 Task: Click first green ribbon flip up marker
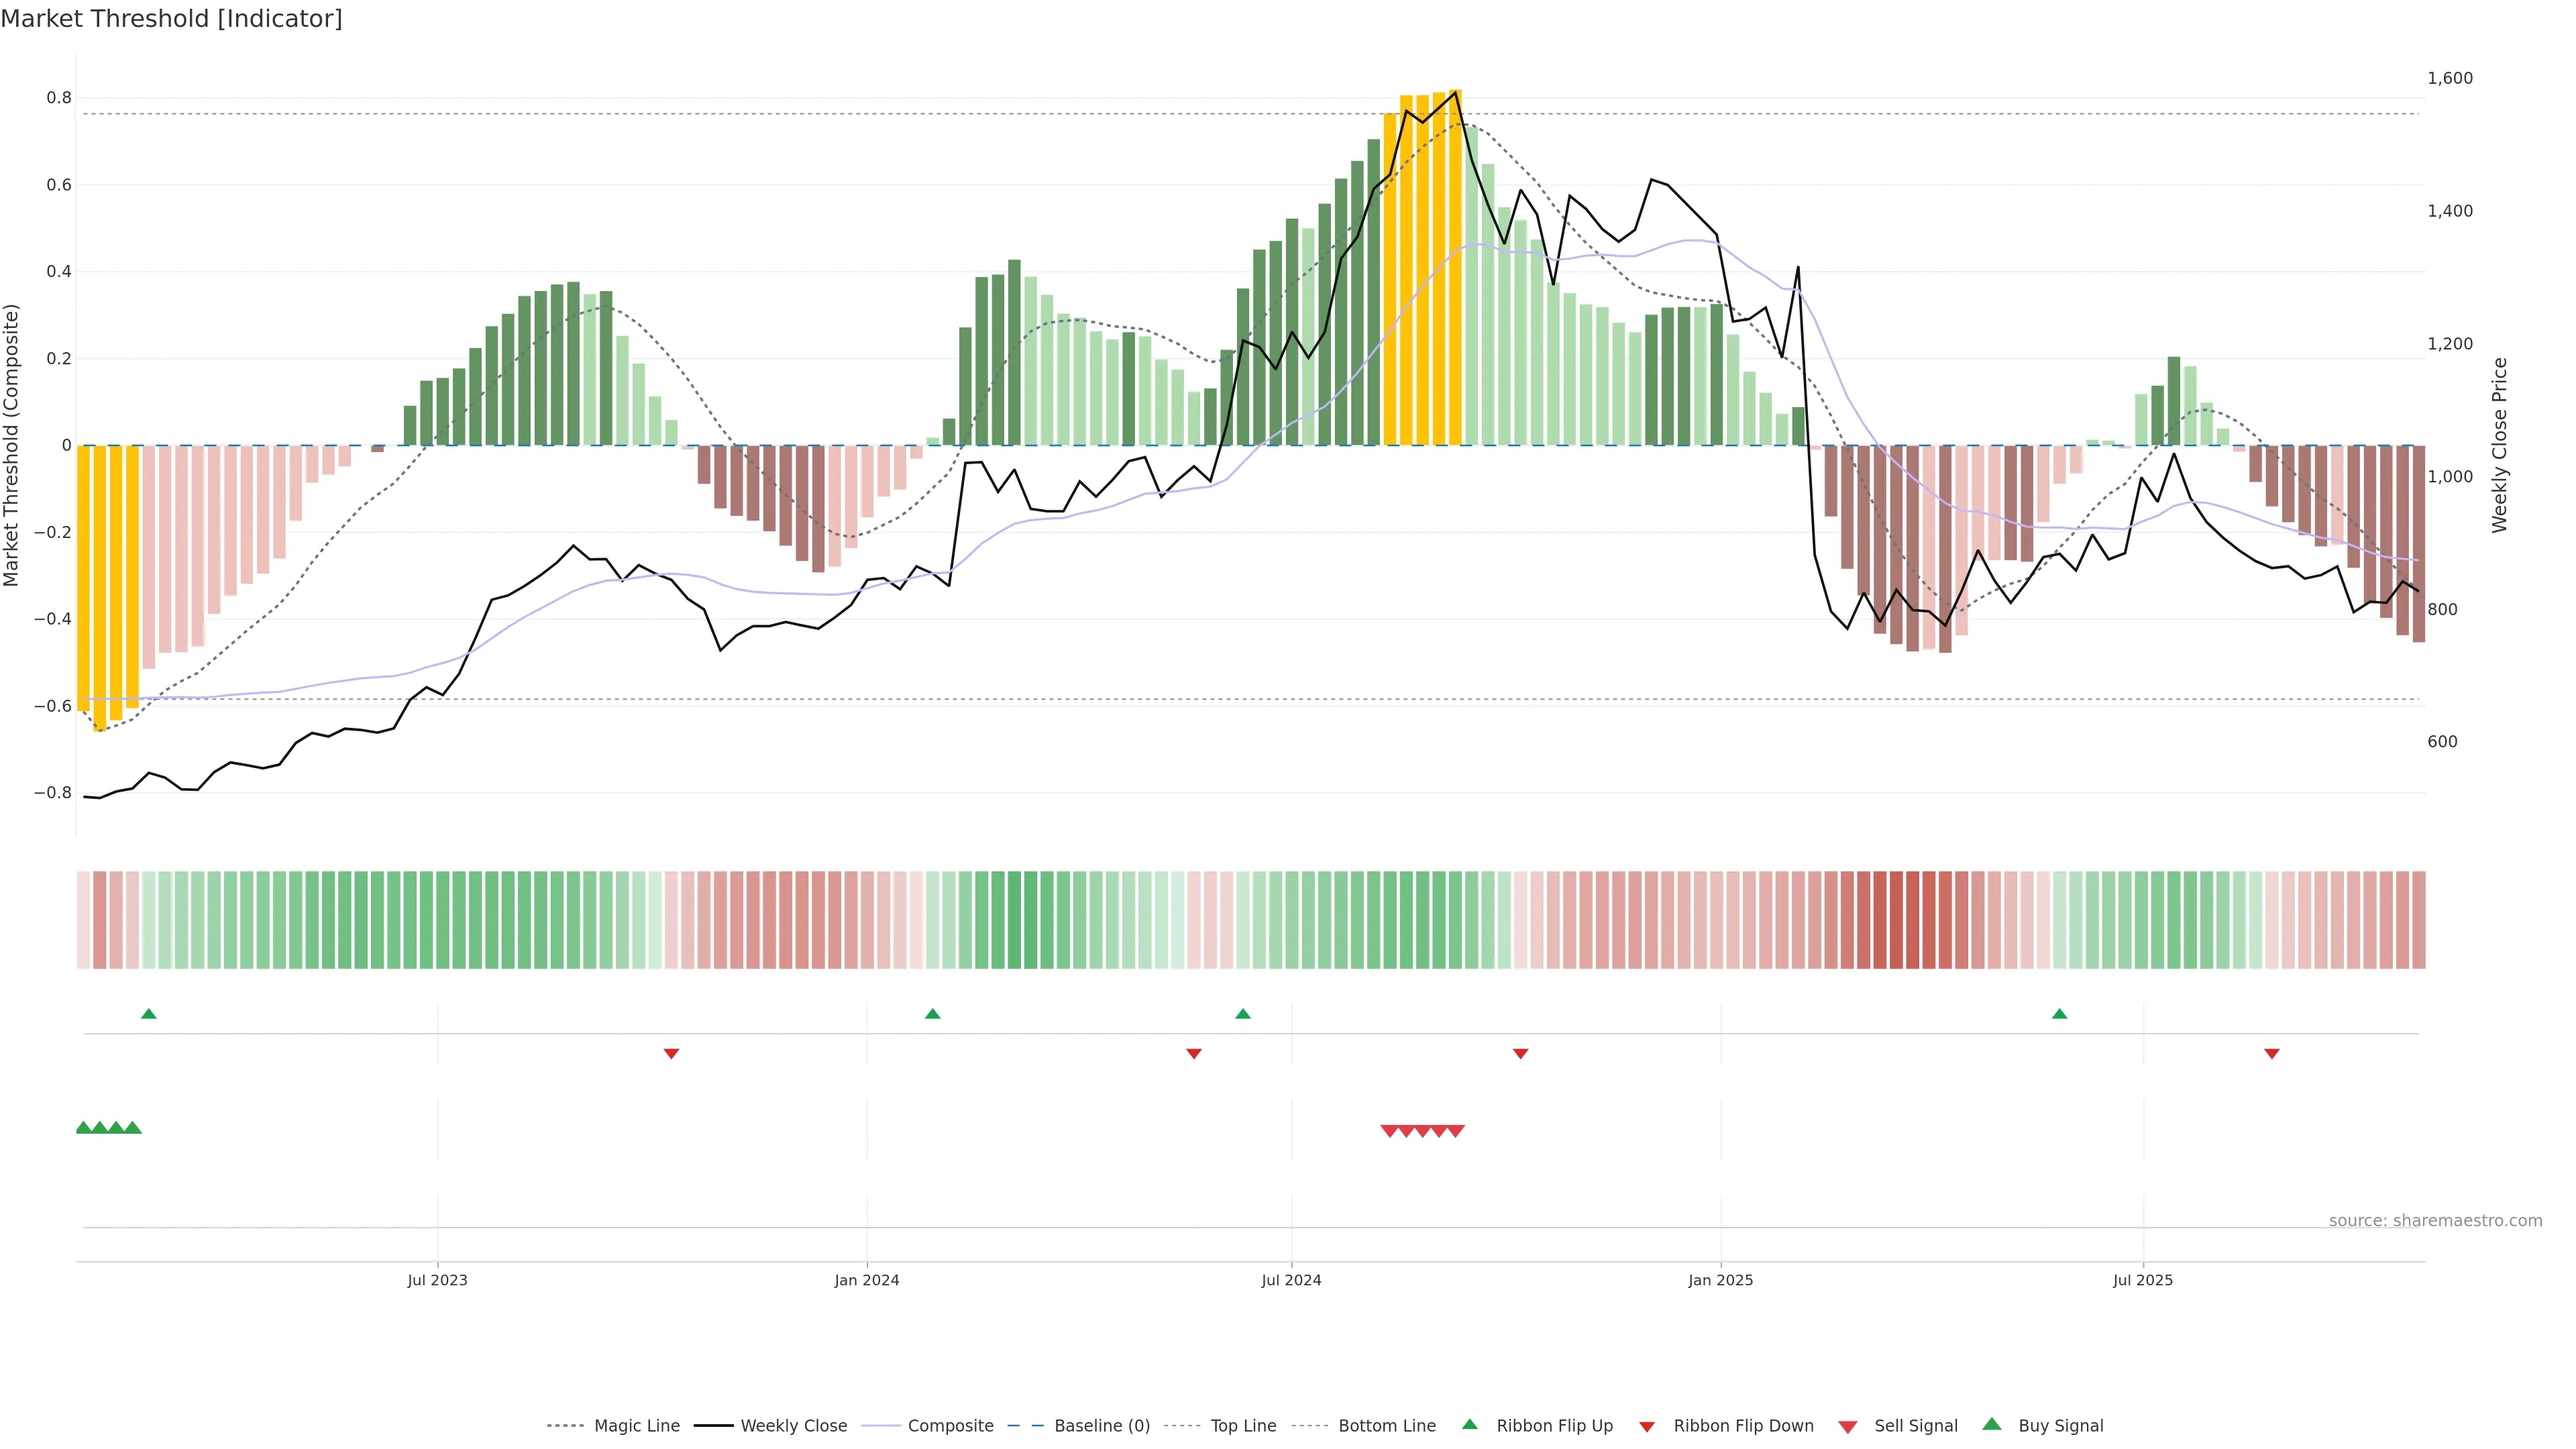coord(149,1014)
